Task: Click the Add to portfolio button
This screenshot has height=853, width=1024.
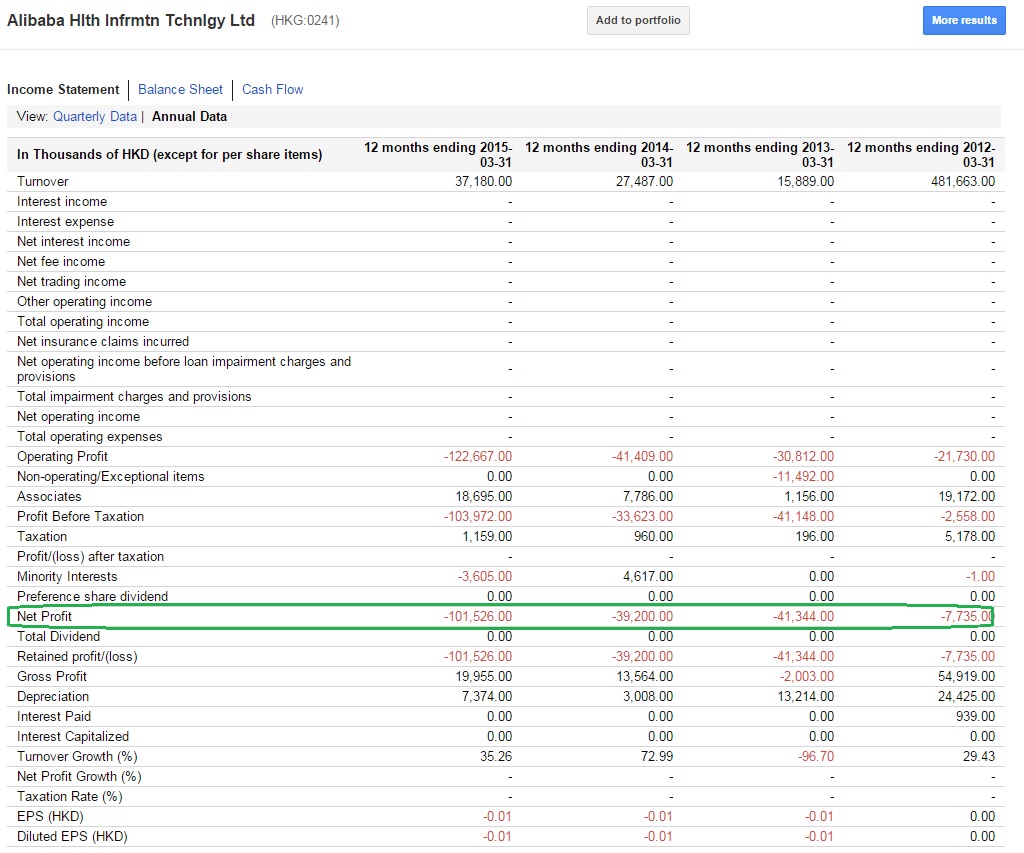Action: click(x=638, y=20)
